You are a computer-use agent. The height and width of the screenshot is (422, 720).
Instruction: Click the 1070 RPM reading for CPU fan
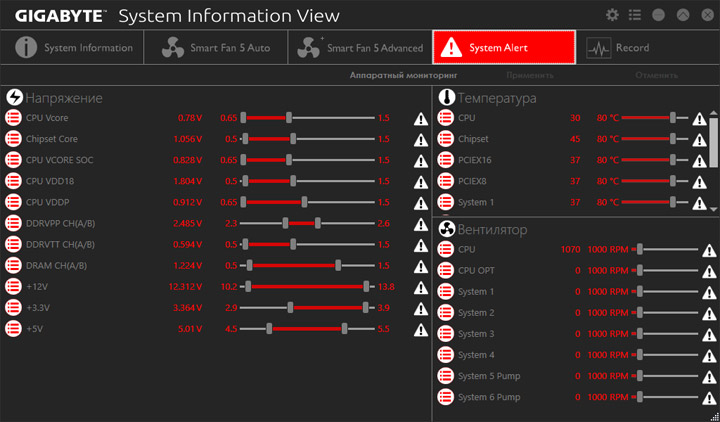click(570, 250)
